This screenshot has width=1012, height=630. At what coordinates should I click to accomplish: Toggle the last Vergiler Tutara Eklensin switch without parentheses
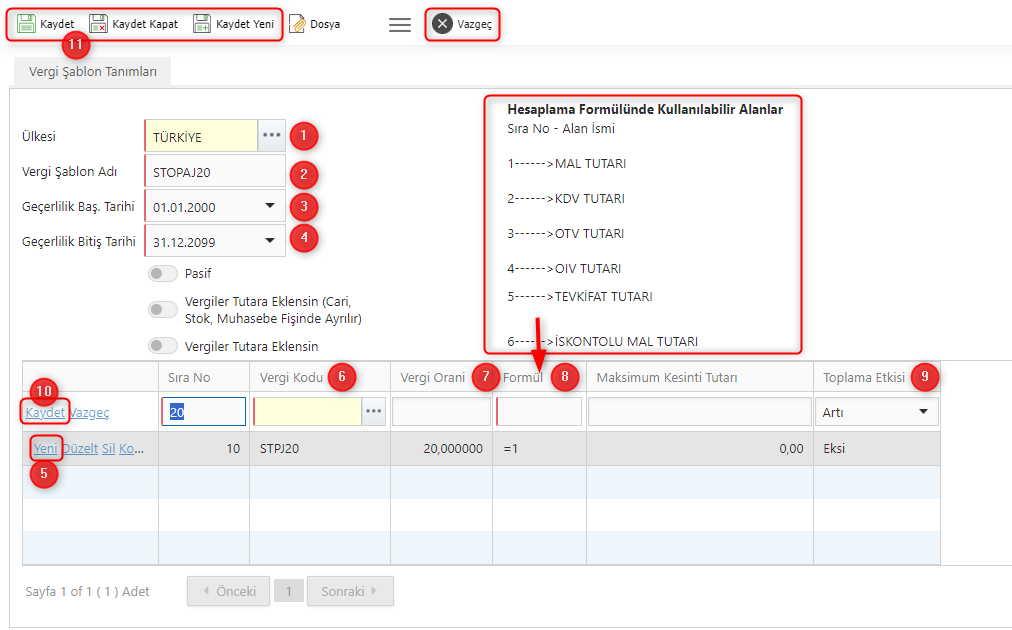(x=163, y=346)
